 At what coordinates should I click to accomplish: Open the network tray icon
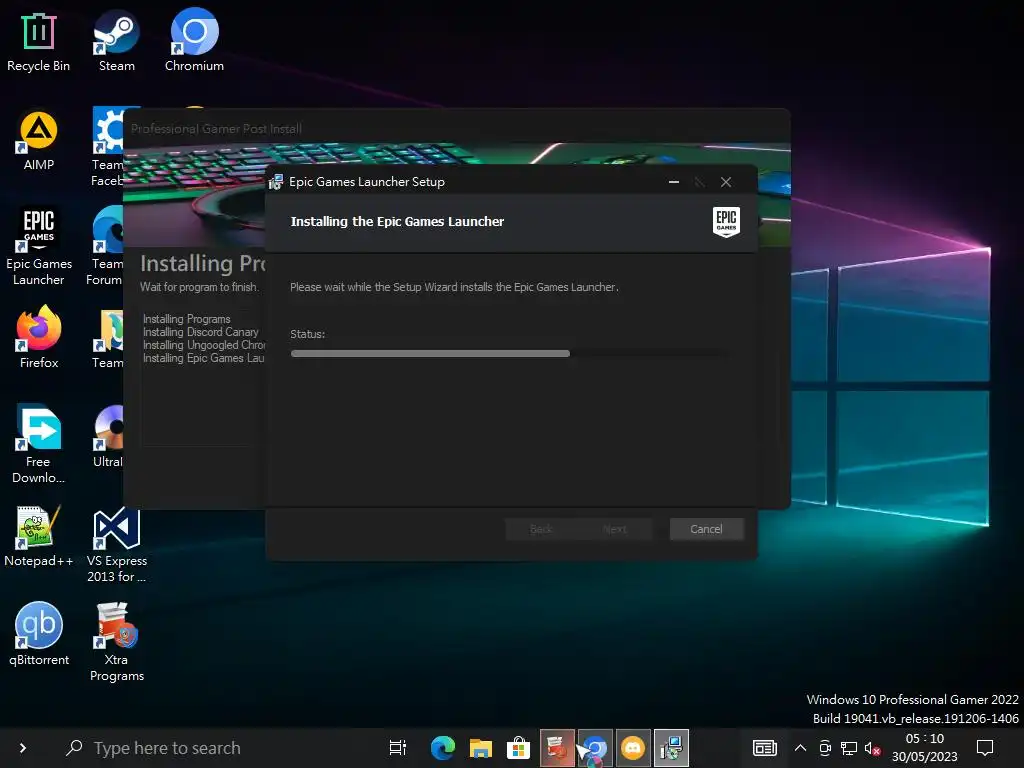click(849, 748)
